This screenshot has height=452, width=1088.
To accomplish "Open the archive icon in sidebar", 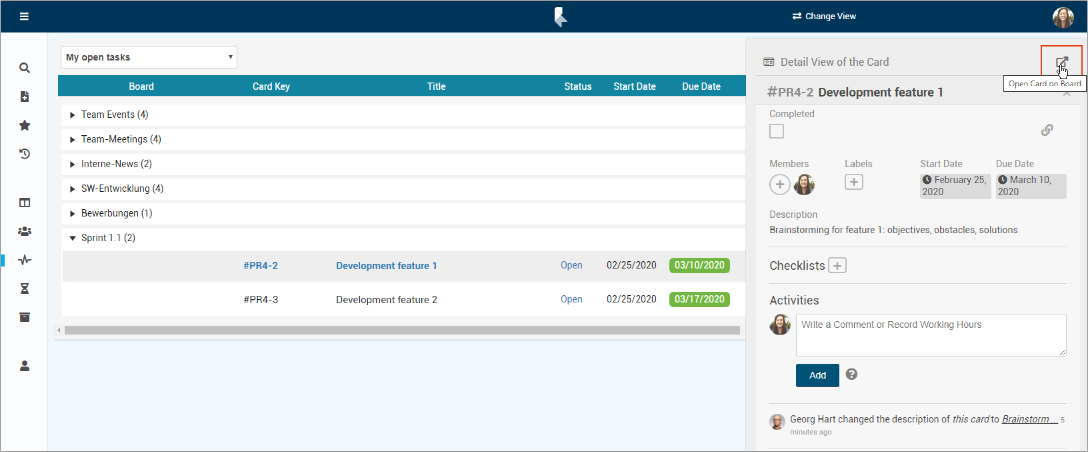I will [x=25, y=317].
